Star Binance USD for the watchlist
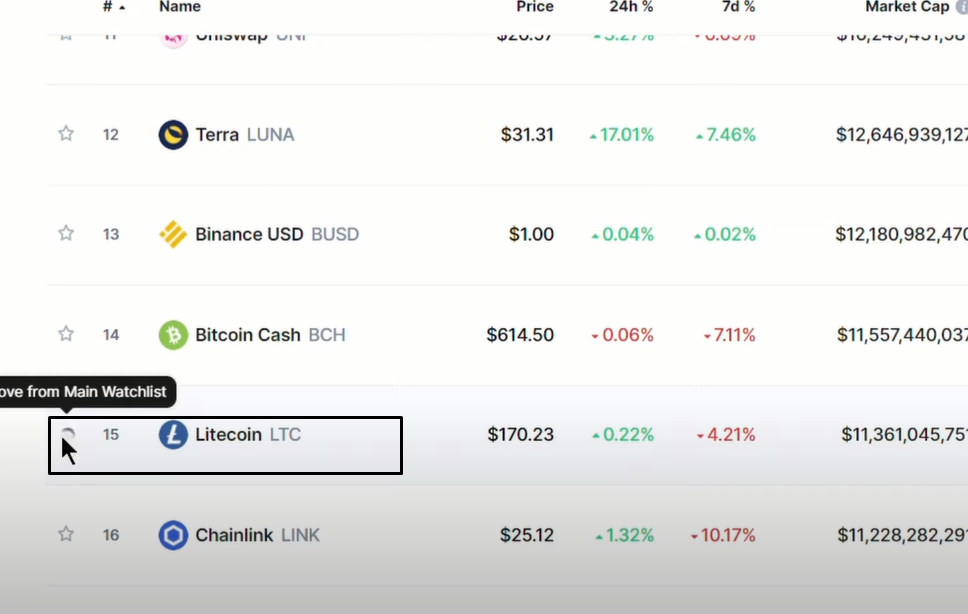This screenshot has height=614, width=968. pyautogui.click(x=66, y=233)
